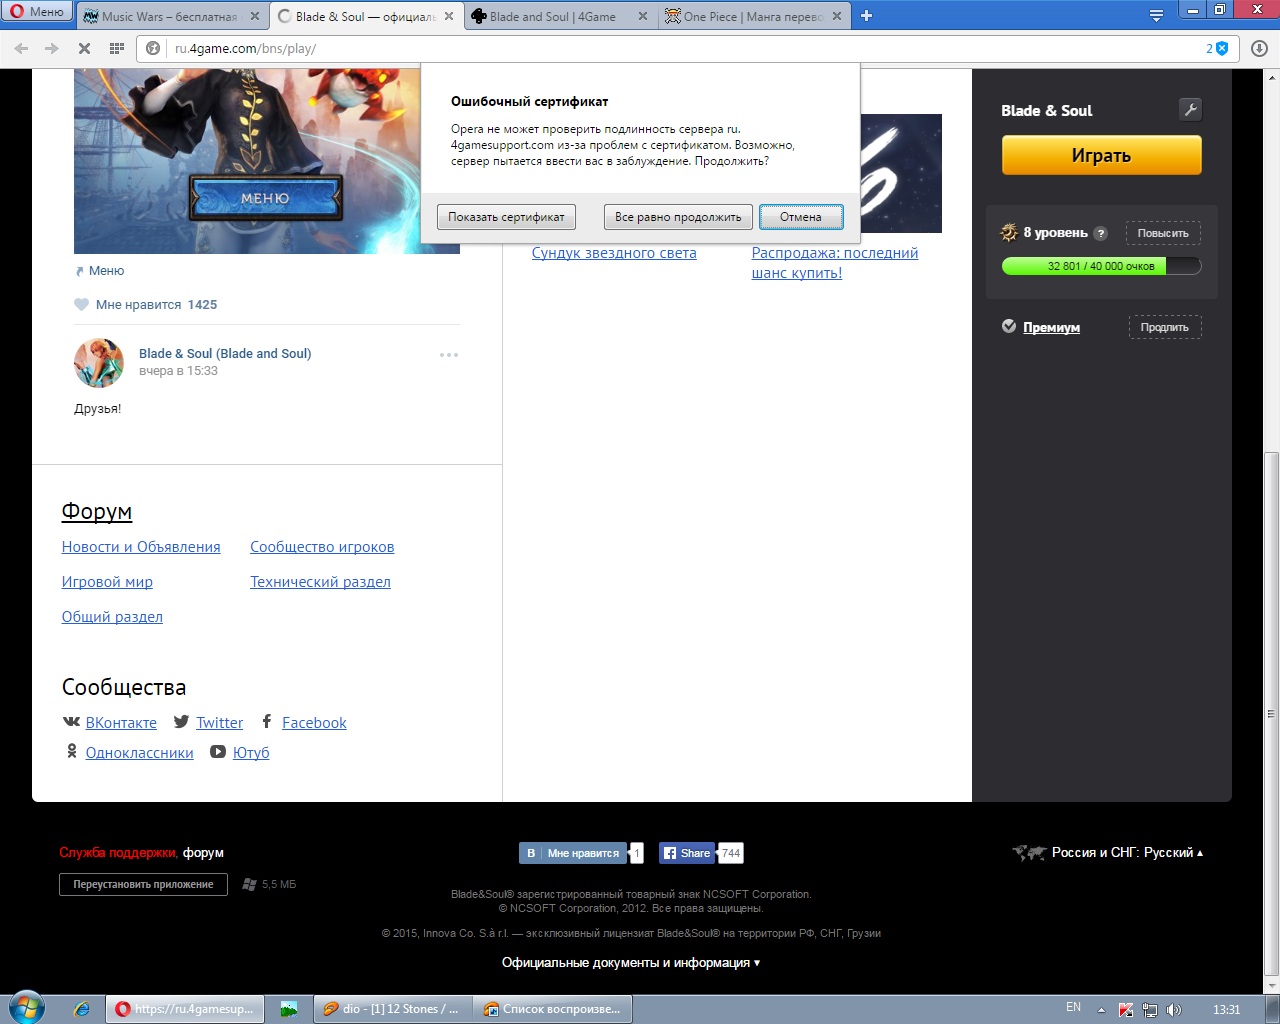Open the Speed Dial grid icon

pyautogui.click(x=117, y=48)
